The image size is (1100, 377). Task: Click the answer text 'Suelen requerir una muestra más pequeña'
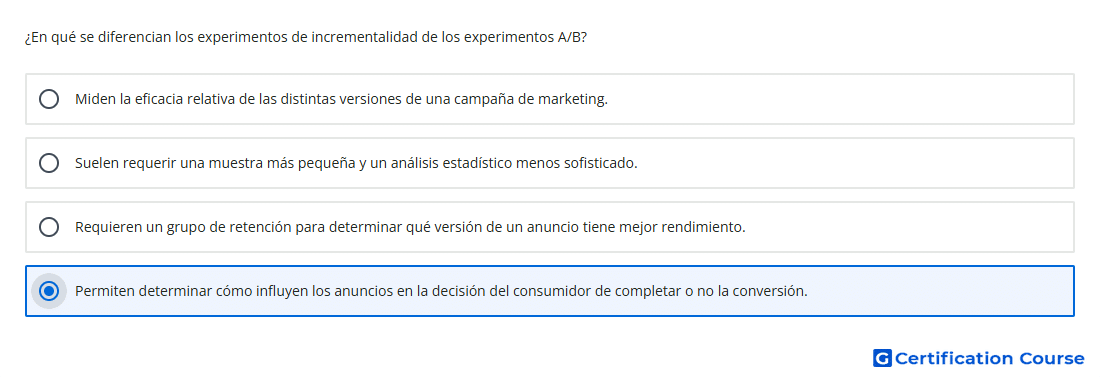(x=356, y=164)
